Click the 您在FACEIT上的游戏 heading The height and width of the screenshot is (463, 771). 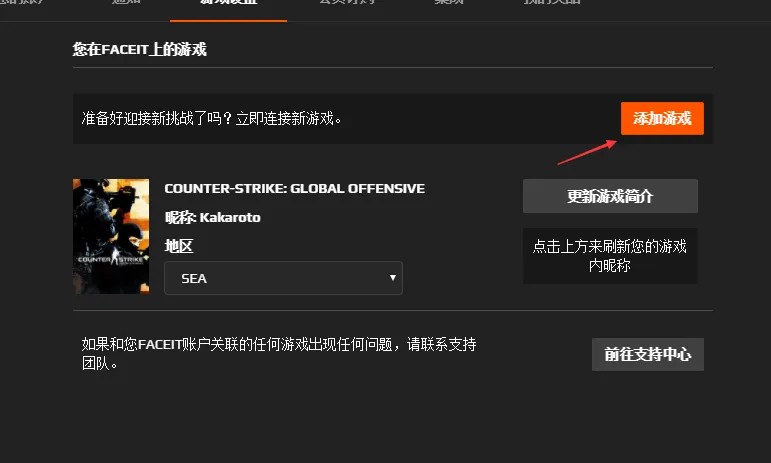pos(140,49)
